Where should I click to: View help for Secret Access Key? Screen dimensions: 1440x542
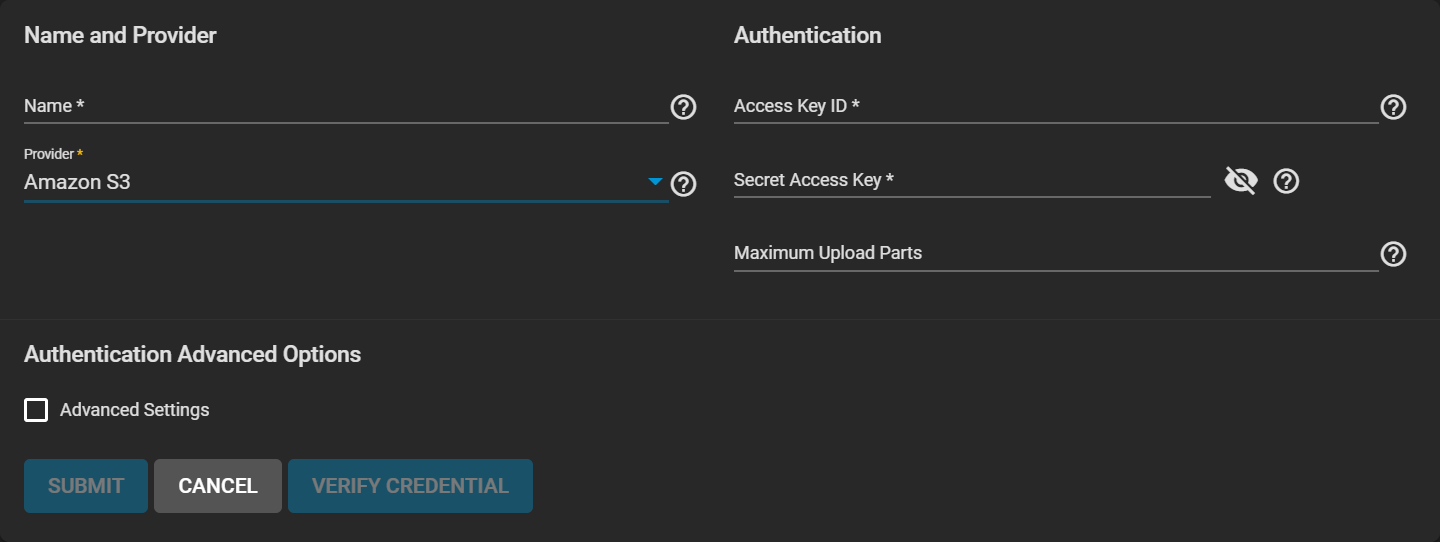click(1286, 181)
